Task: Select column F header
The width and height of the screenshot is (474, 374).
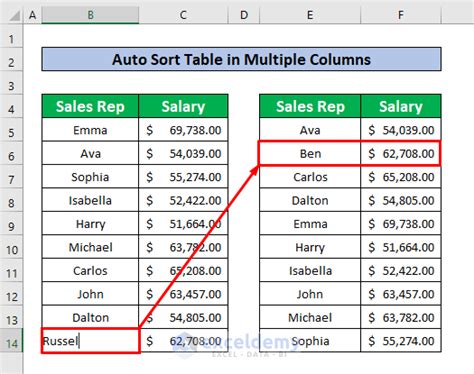Action: (x=401, y=15)
